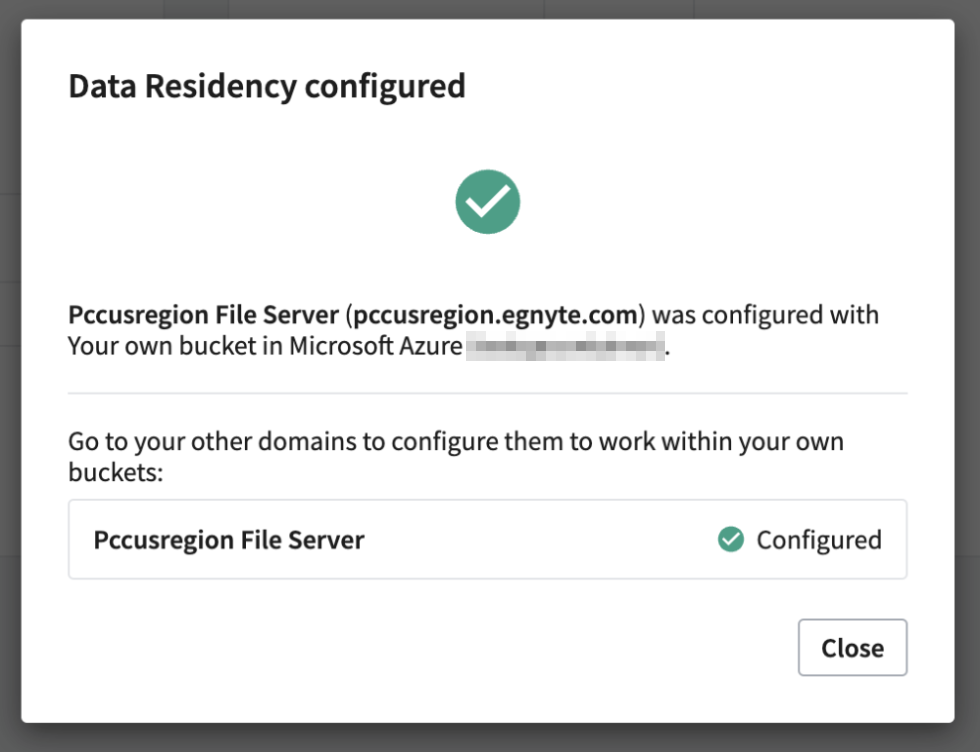Click the word 'buckets:' above the domain list
Image resolution: width=980 pixels, height=752 pixels.
point(115,472)
